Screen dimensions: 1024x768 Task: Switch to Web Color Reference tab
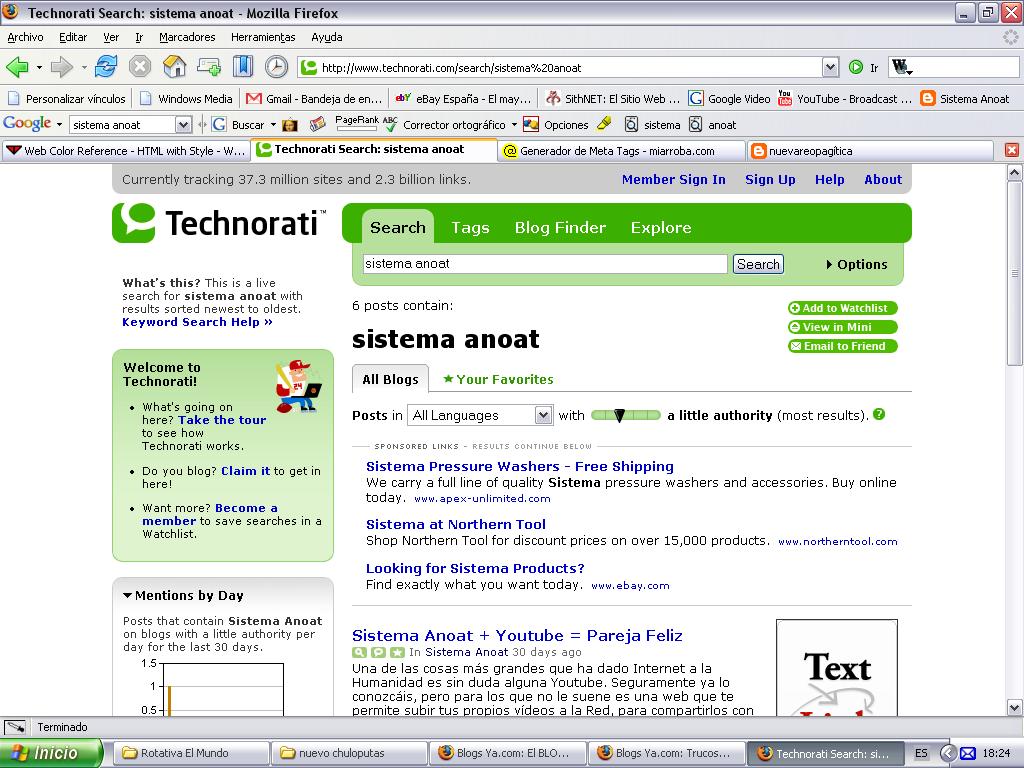pyautogui.click(x=126, y=151)
